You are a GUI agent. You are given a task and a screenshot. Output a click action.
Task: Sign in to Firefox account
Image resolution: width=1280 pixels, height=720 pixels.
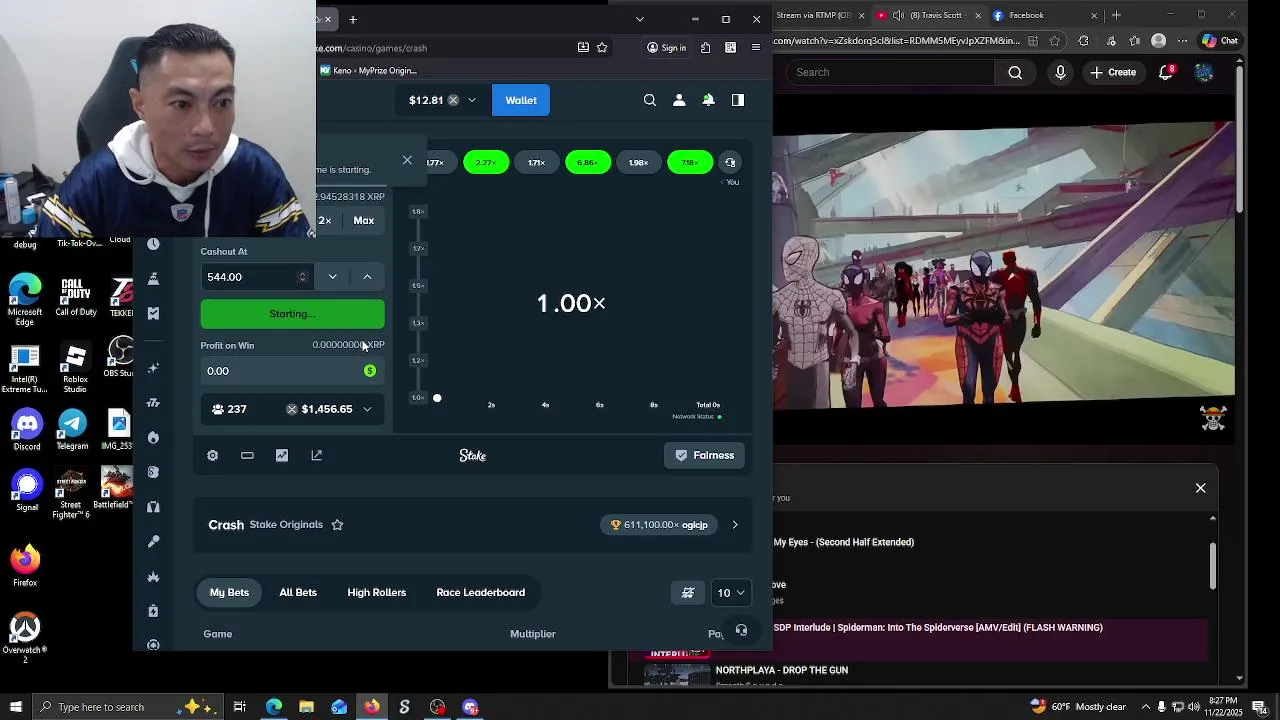pos(666,47)
